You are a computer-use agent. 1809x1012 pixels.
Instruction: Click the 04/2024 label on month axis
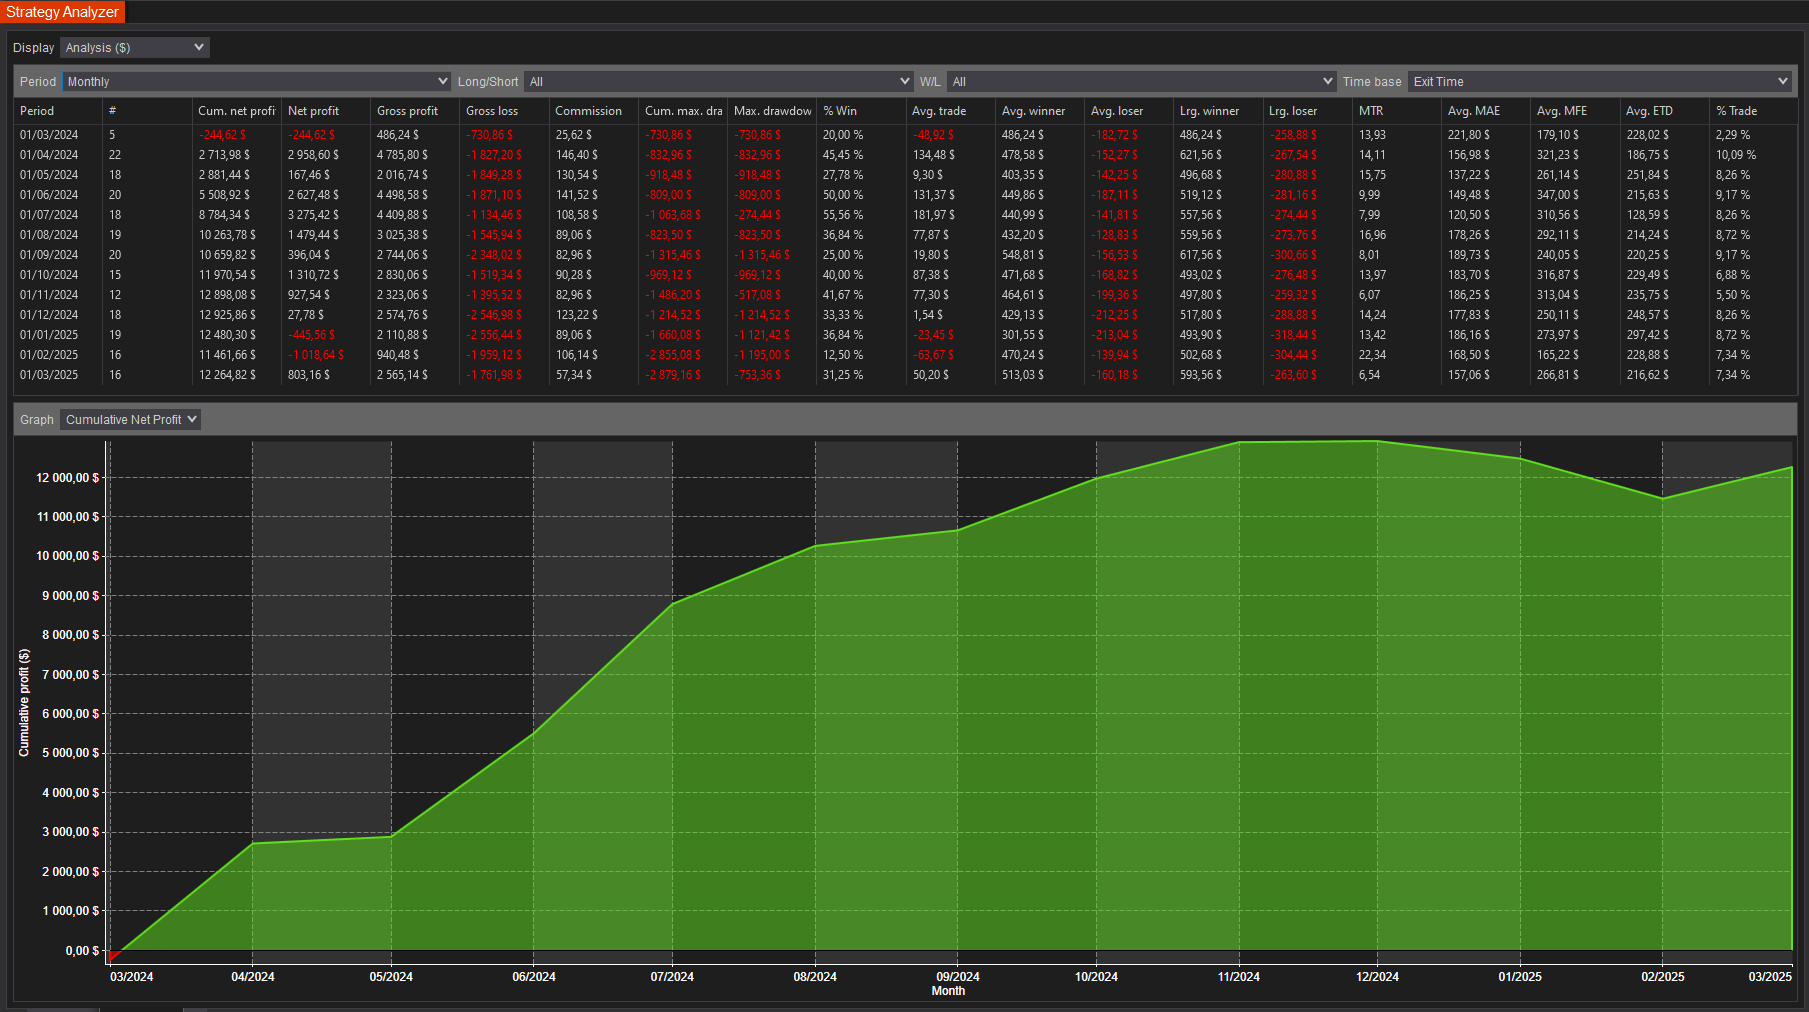pyautogui.click(x=252, y=977)
